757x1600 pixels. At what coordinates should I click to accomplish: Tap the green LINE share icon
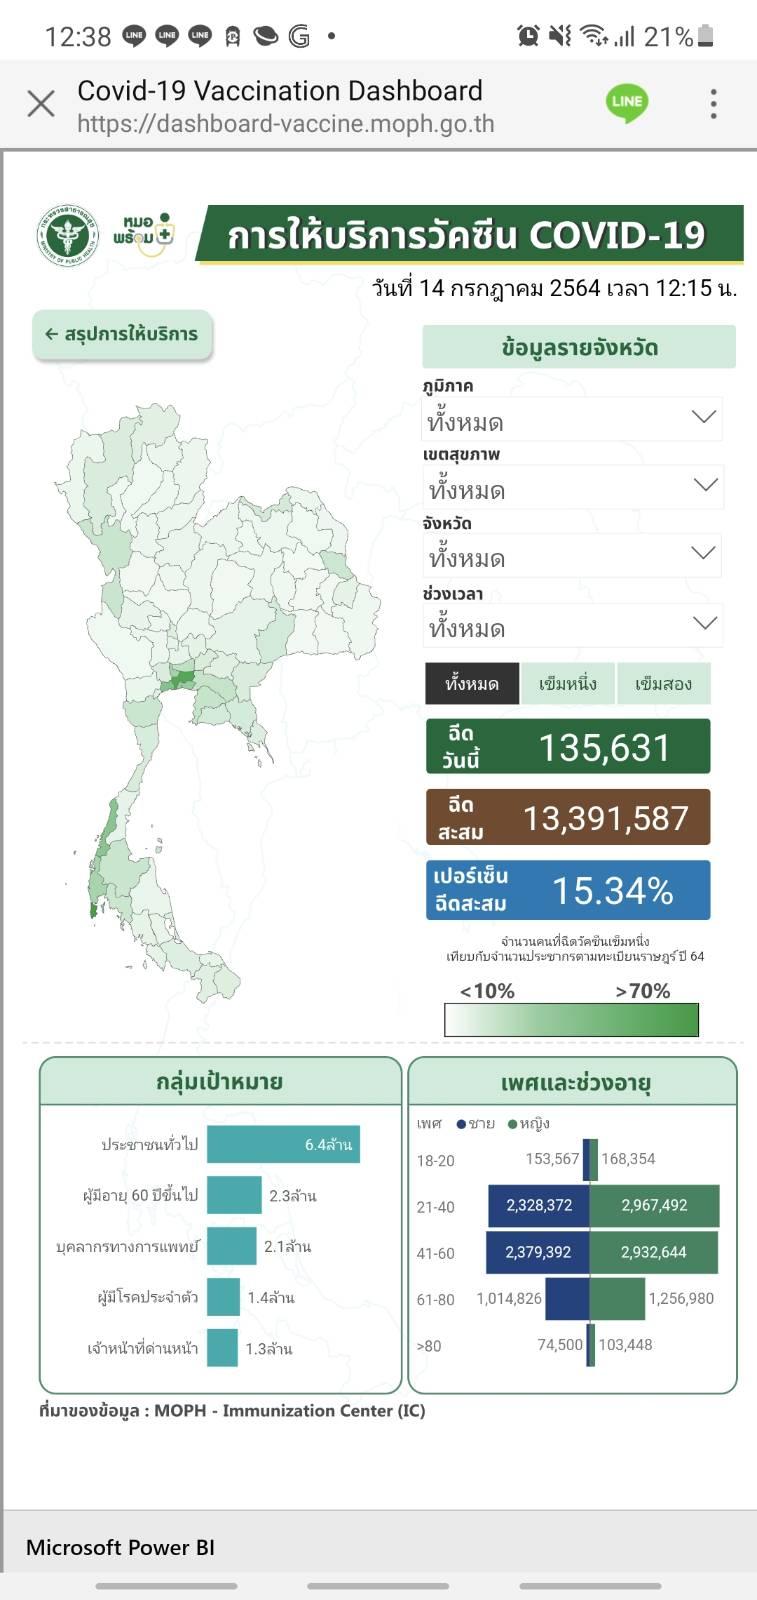(627, 103)
